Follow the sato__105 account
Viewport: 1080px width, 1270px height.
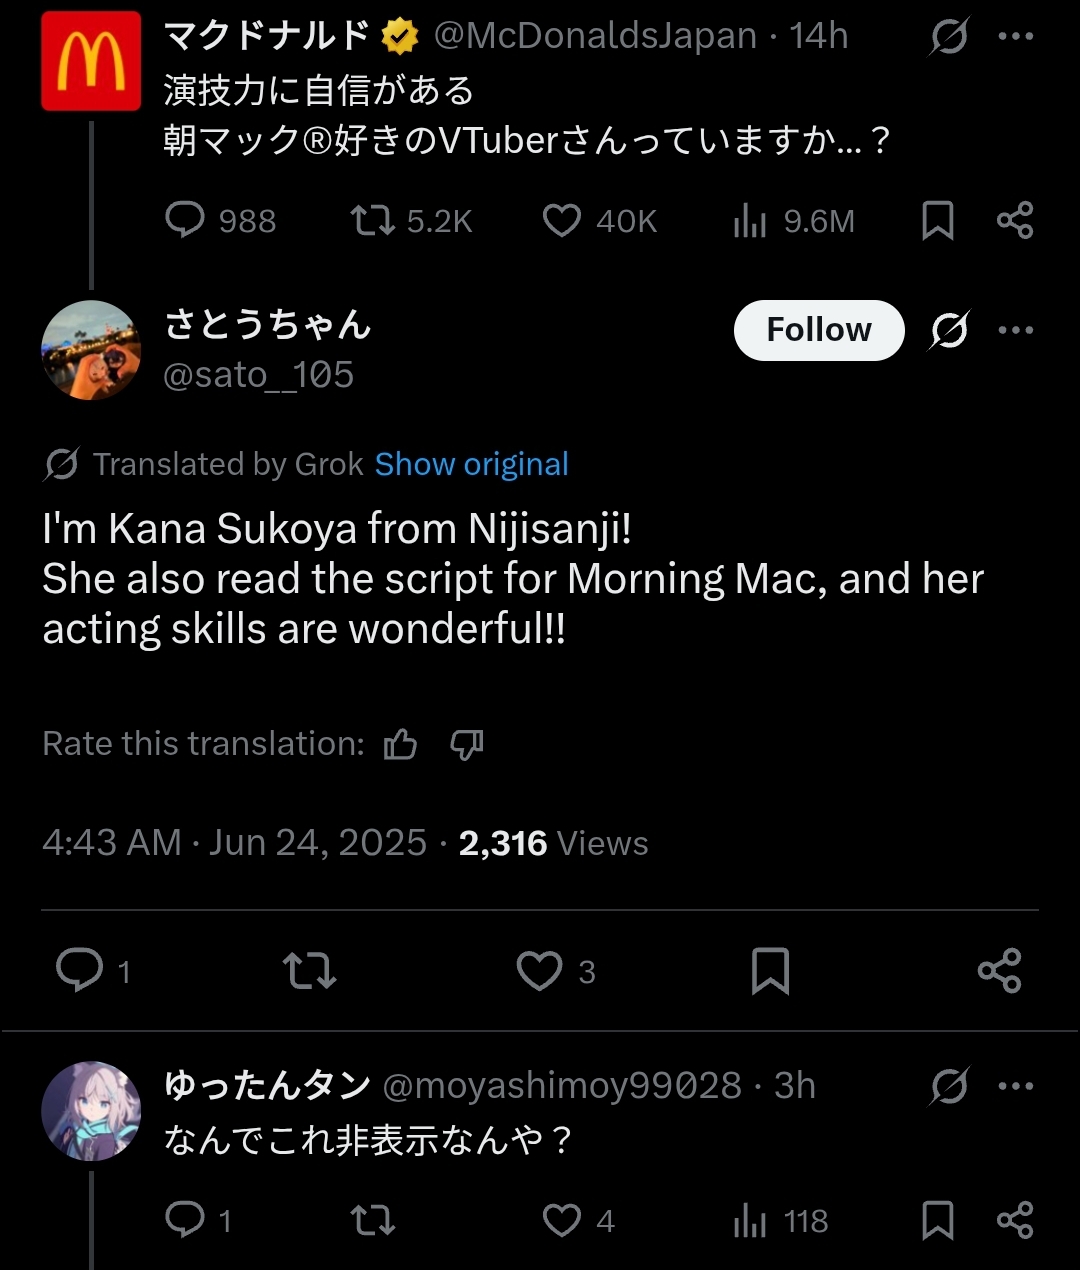[x=819, y=330]
